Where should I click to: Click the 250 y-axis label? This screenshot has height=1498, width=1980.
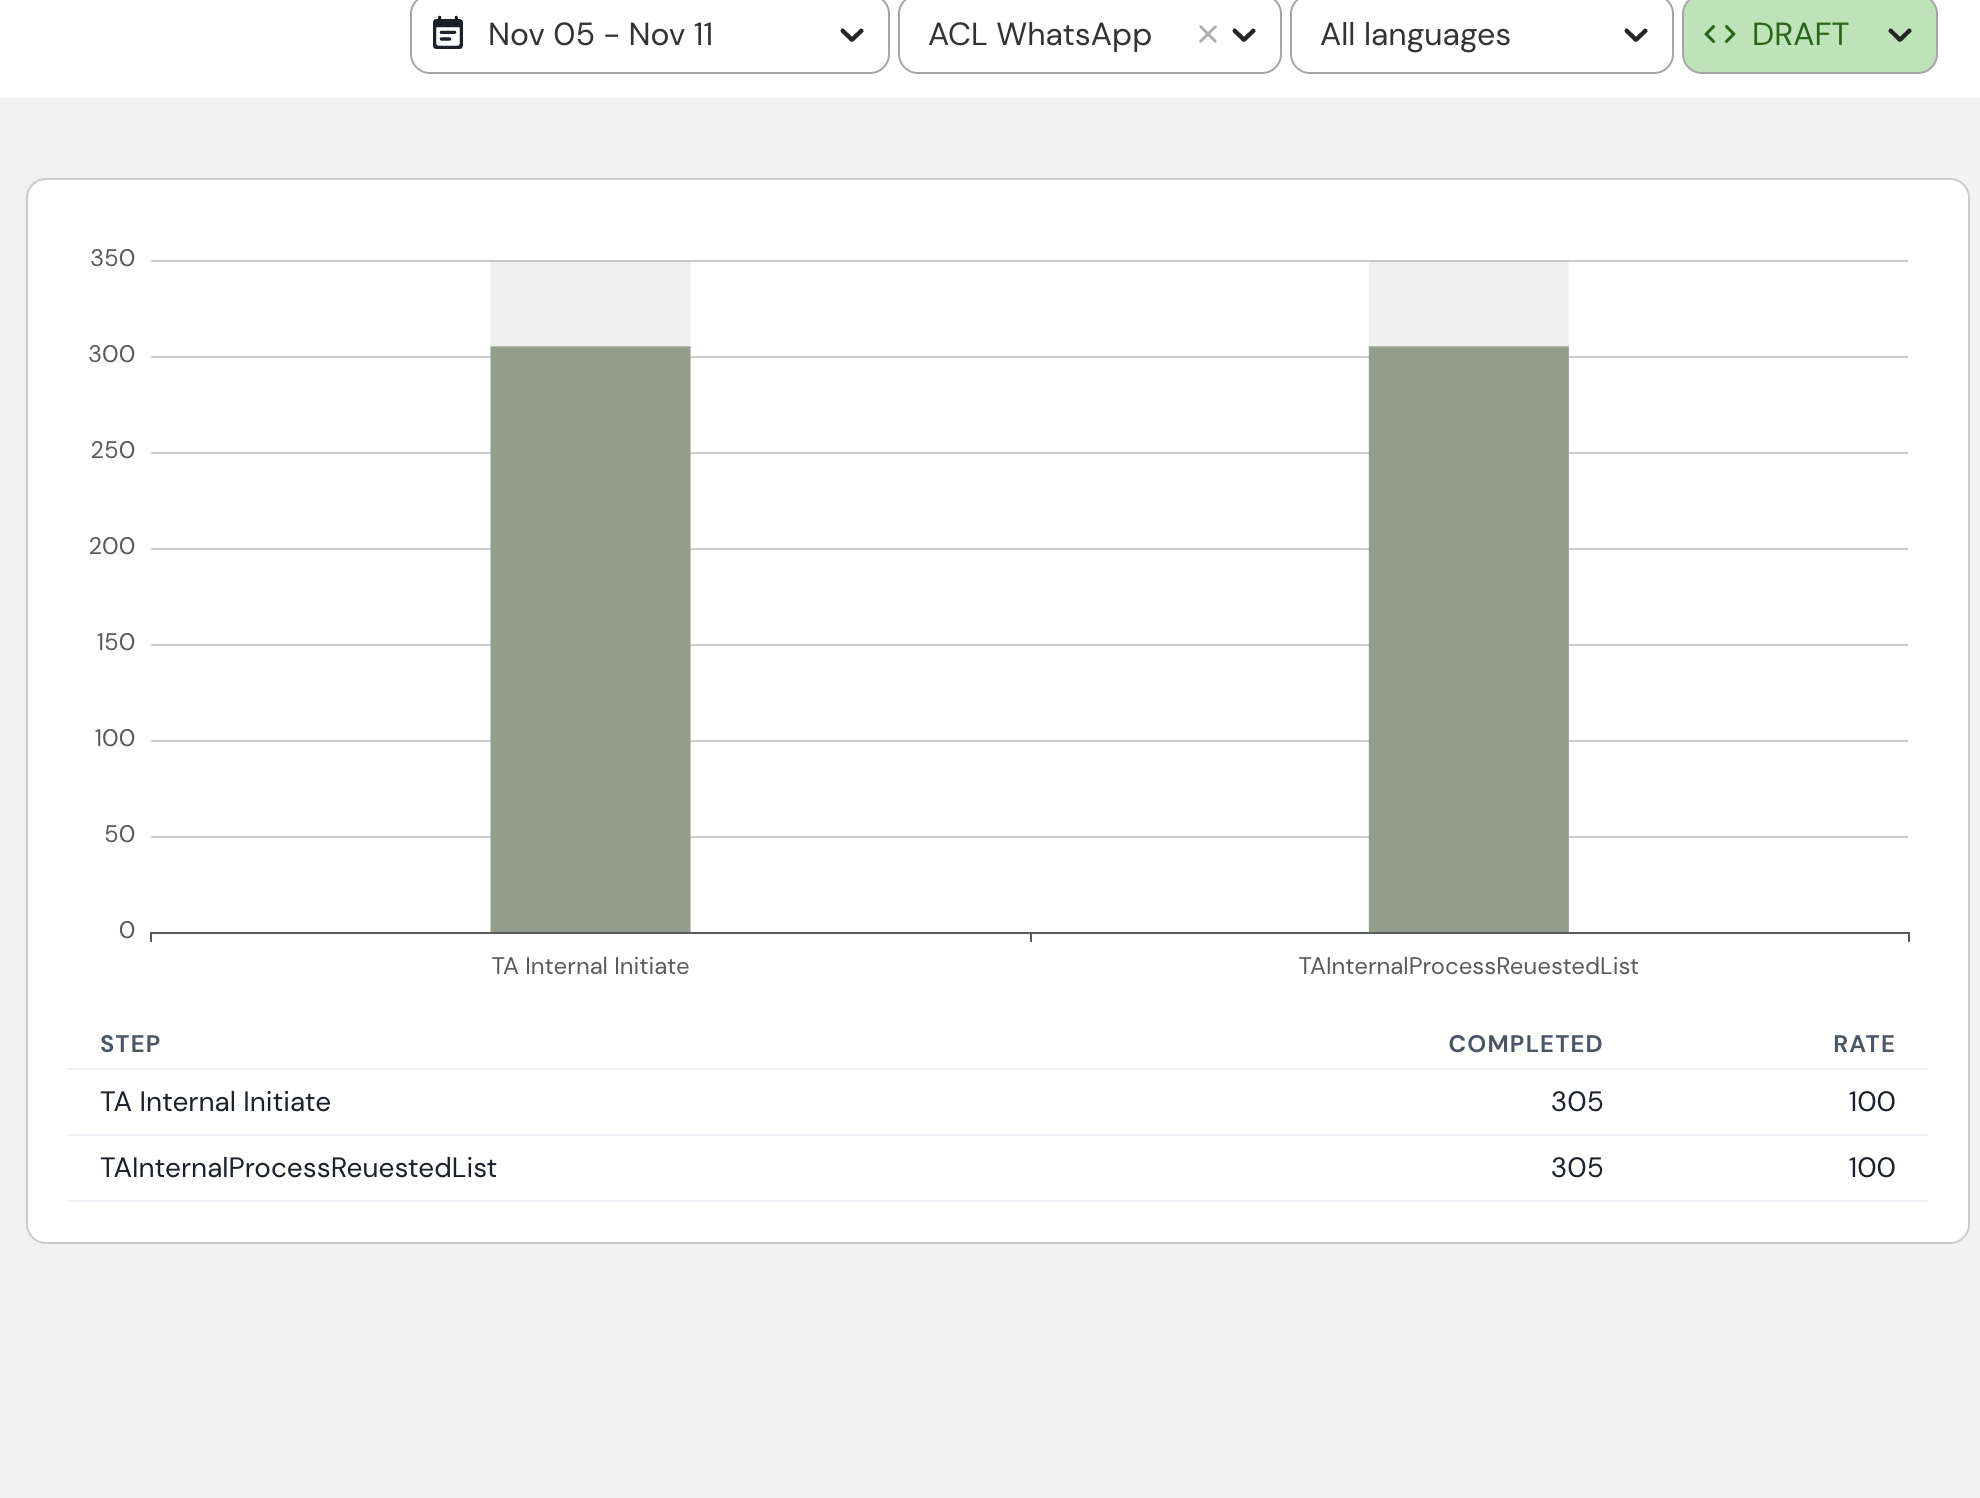click(x=112, y=450)
